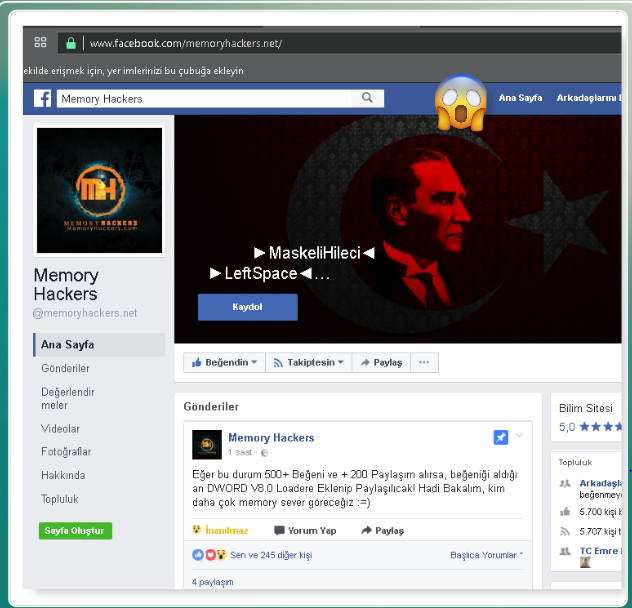This screenshot has height=608, width=632.
Task: Open the three-dots more options button
Action: (424, 362)
